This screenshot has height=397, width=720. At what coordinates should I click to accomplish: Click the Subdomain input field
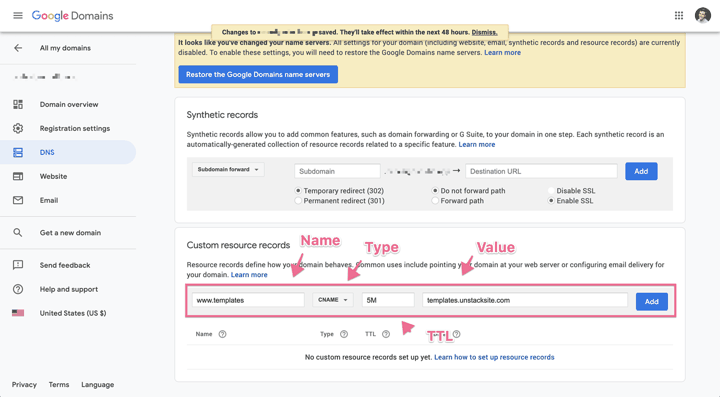337,171
